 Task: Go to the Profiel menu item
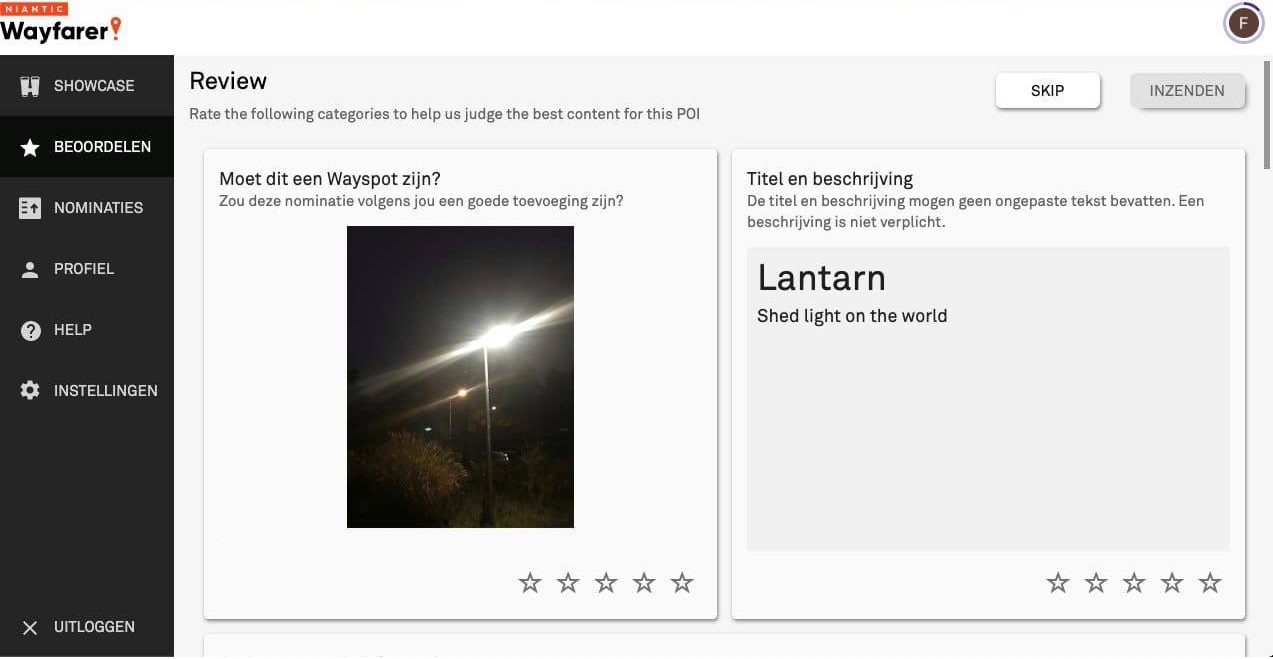84,269
